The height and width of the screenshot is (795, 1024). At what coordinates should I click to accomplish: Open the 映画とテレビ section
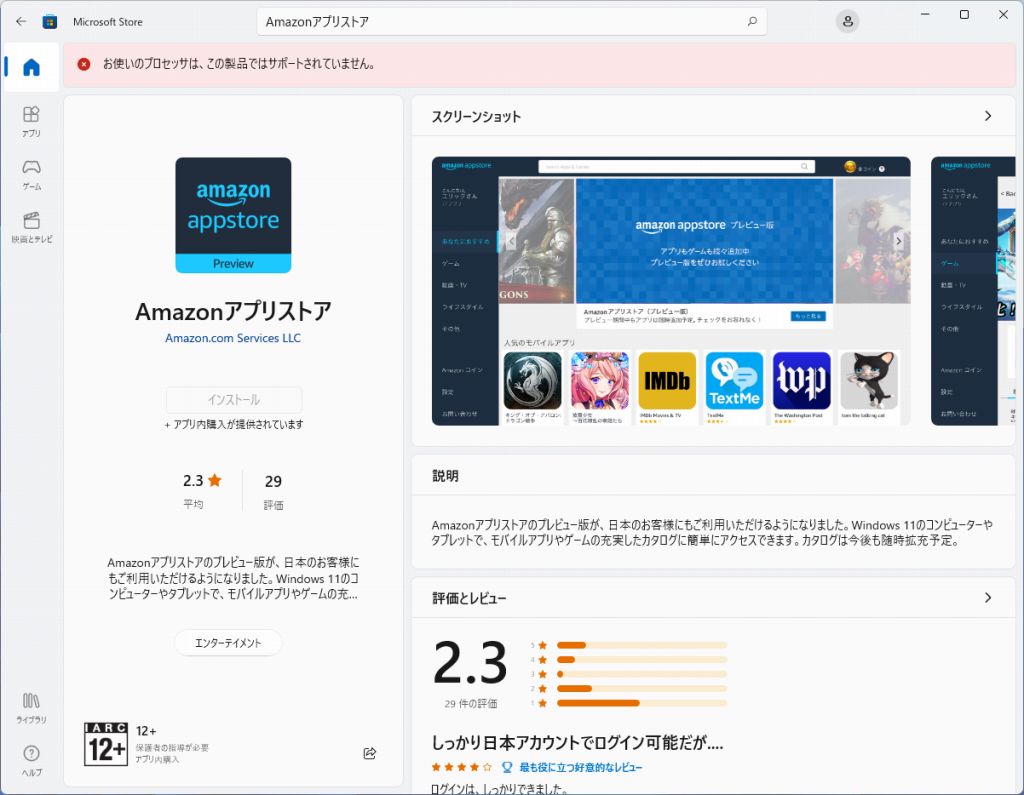coord(31,227)
